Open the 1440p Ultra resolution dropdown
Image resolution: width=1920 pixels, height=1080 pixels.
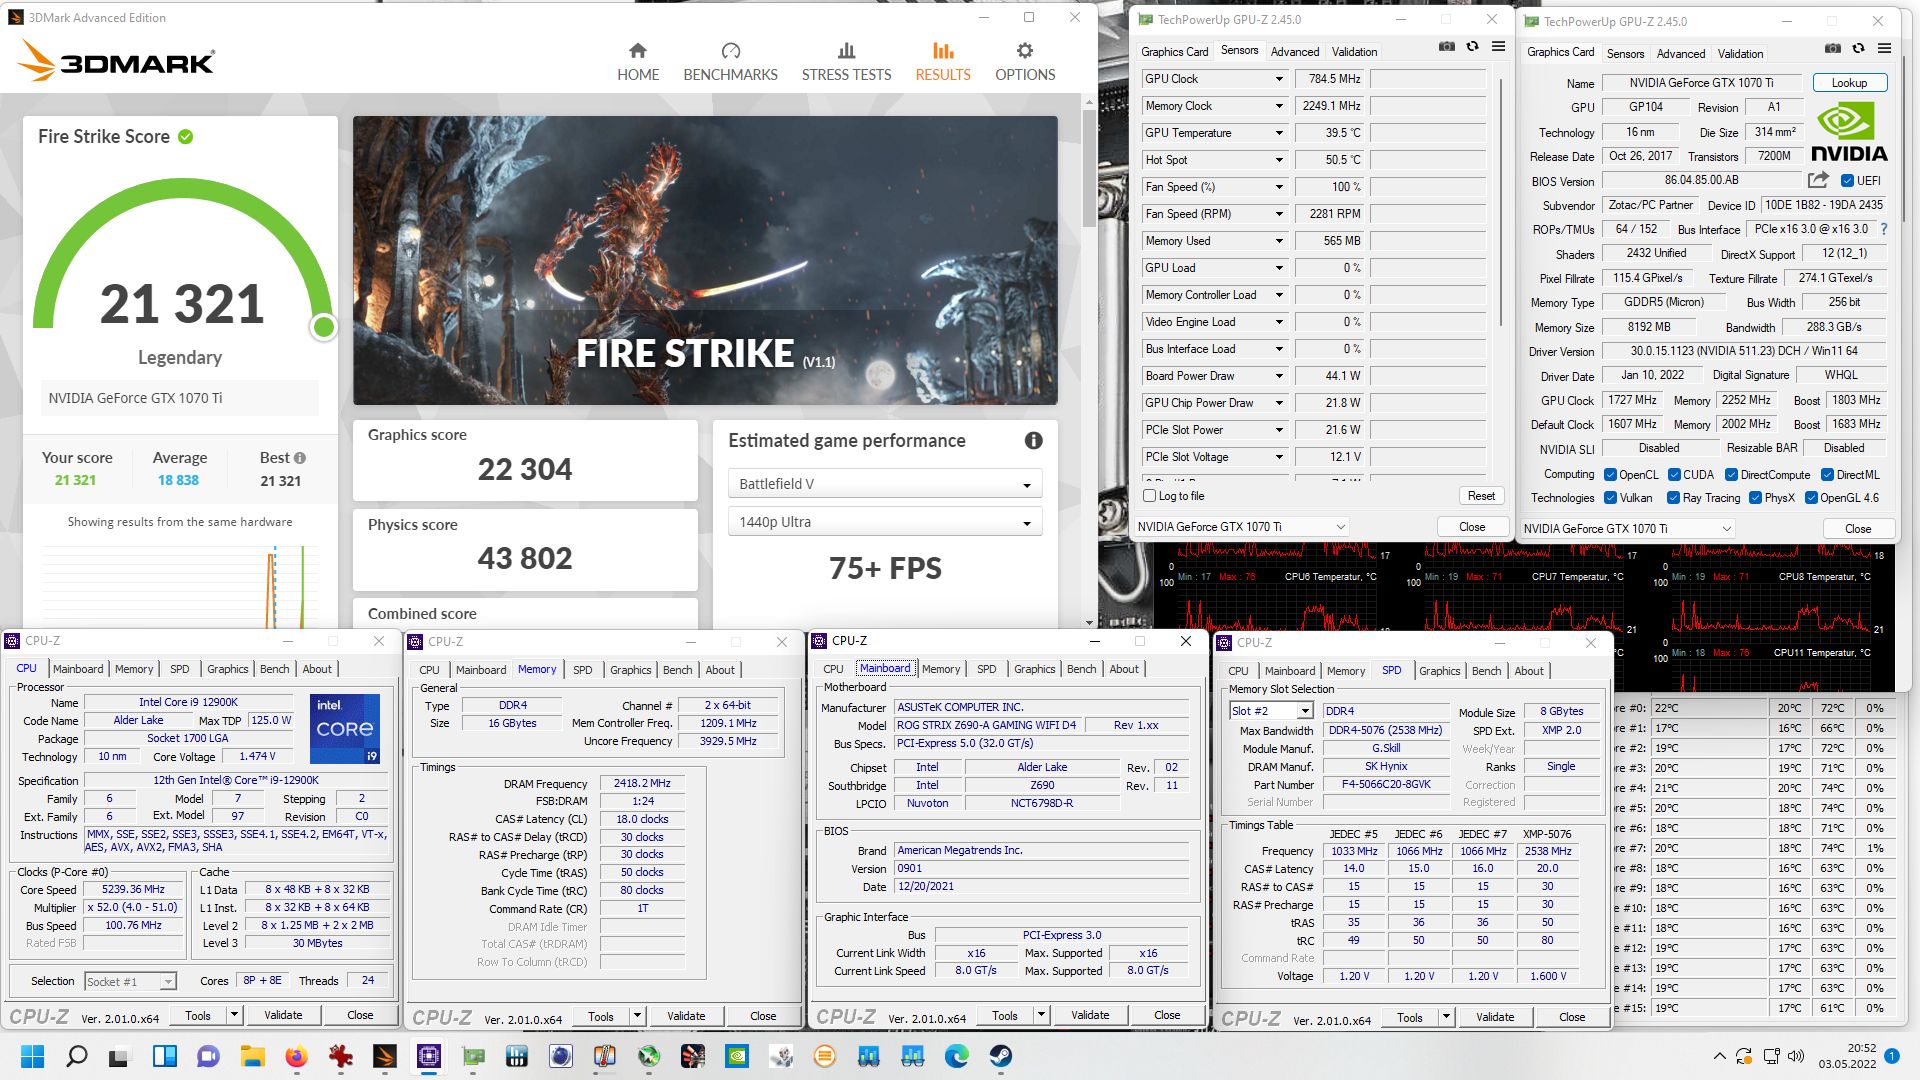click(885, 522)
